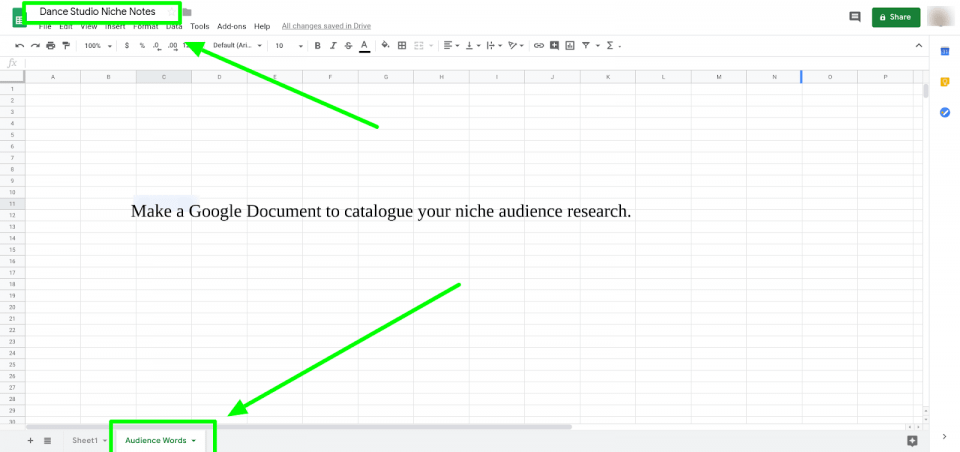Image resolution: width=960 pixels, height=452 pixels.
Task: Open the comments history icon
Action: point(854,17)
